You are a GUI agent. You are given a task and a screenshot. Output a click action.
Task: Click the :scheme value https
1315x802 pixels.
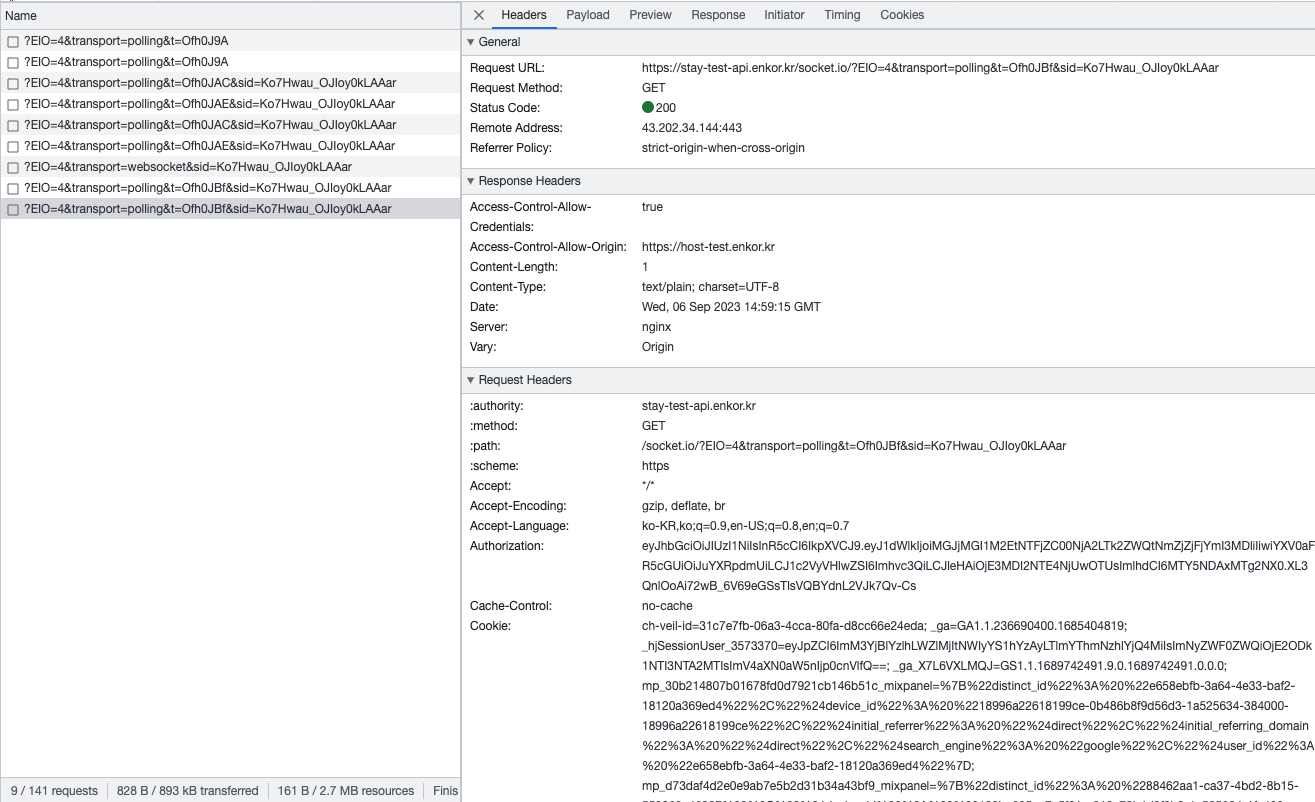656,466
